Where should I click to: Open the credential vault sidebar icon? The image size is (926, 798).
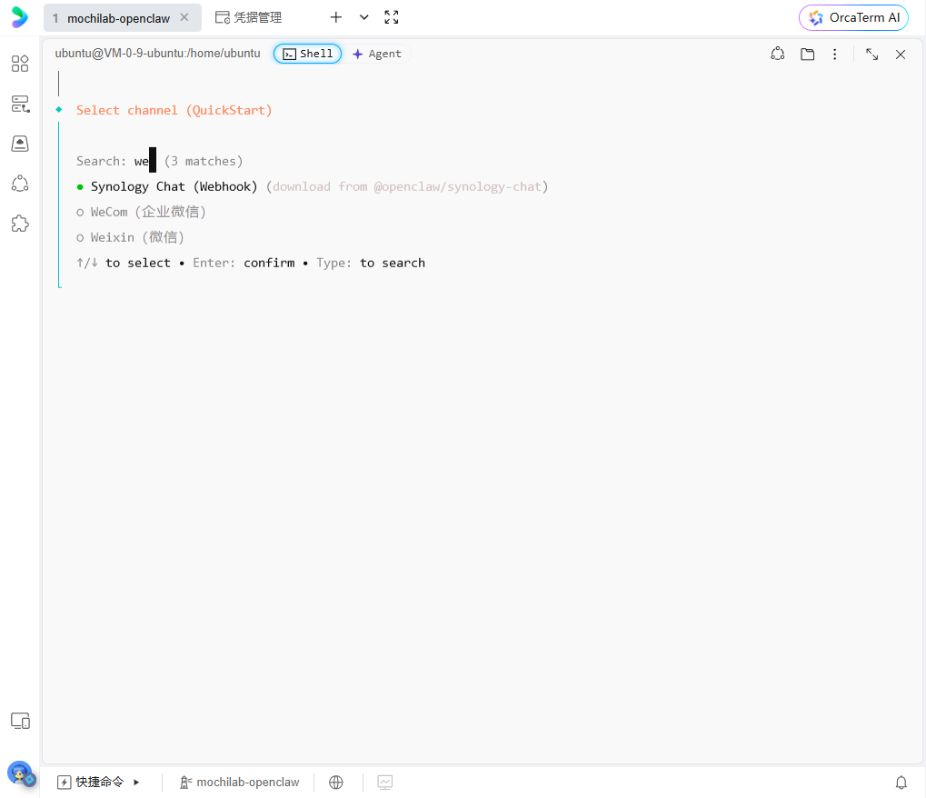[20, 144]
